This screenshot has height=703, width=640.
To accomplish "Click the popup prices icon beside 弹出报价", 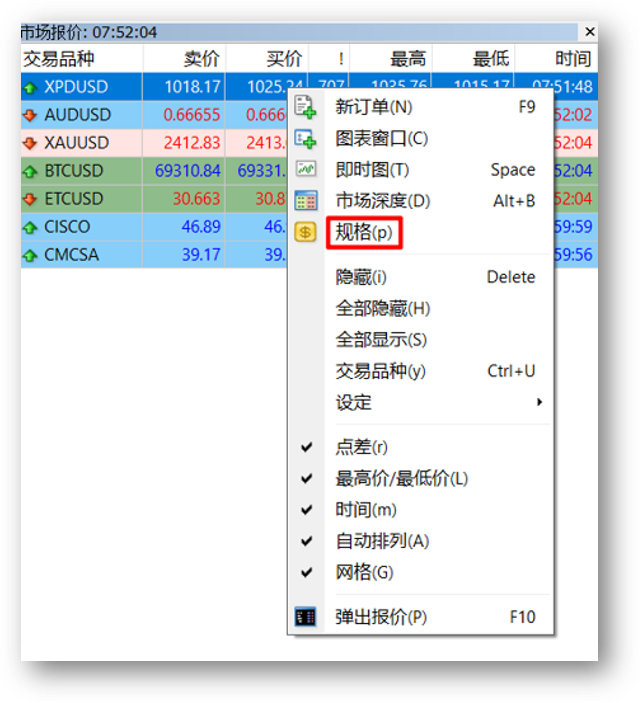I will 305,617.
